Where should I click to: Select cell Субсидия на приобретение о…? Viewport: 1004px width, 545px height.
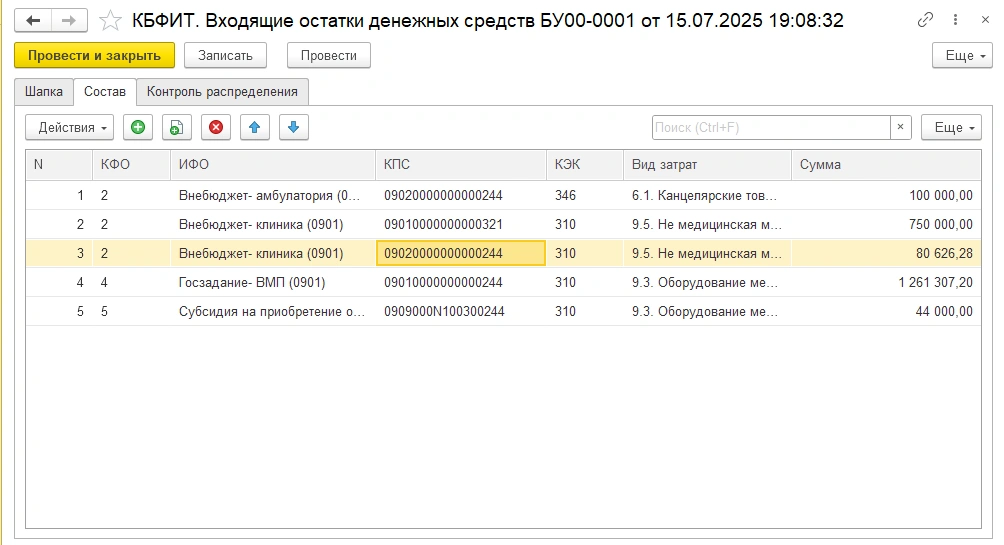coord(273,311)
